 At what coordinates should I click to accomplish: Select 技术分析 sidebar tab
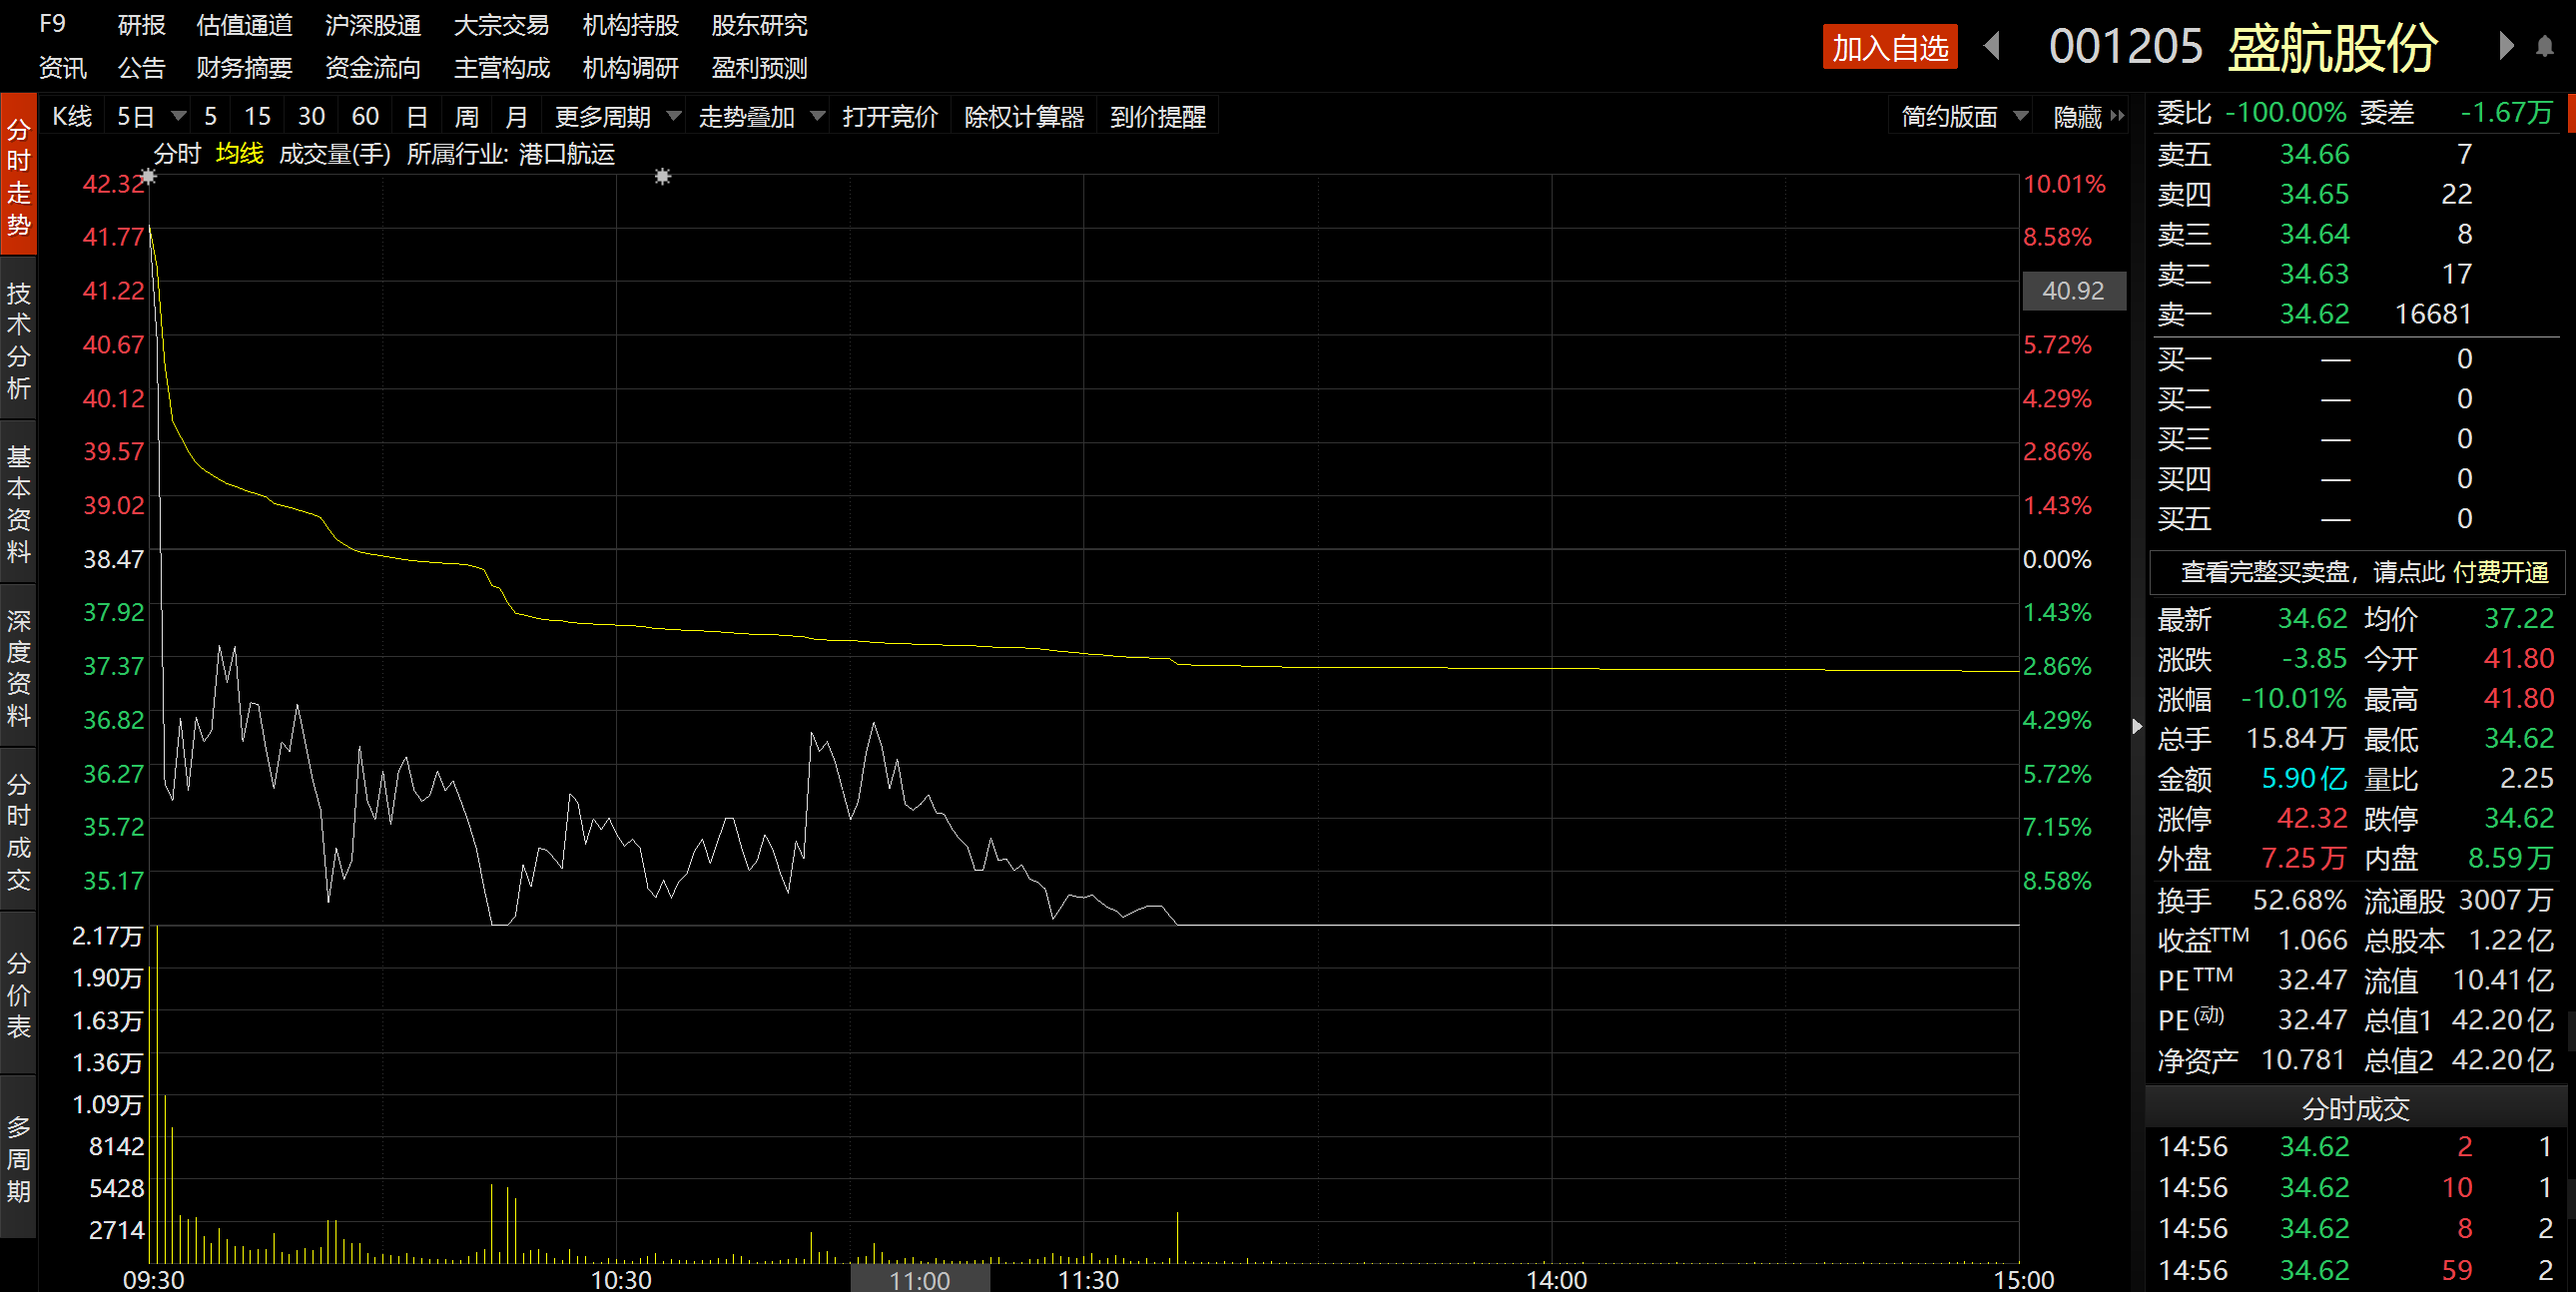[18, 339]
